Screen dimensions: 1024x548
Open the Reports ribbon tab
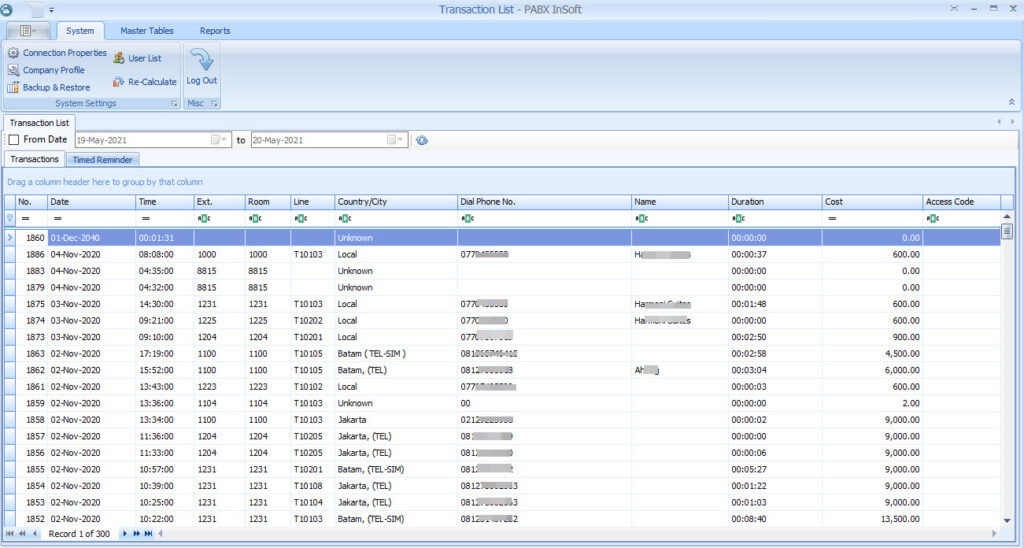pos(215,31)
